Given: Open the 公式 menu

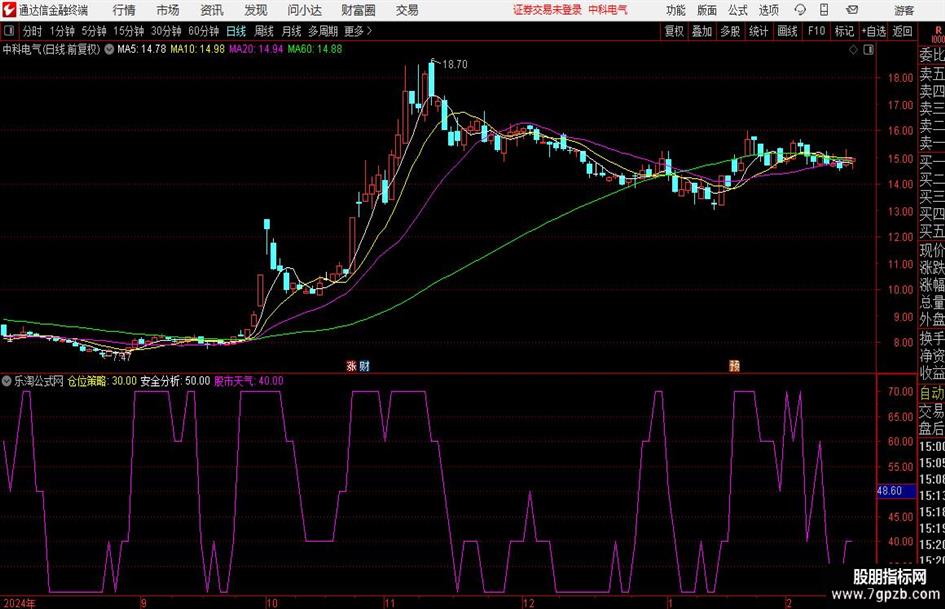Looking at the screenshot, I should click(738, 10).
